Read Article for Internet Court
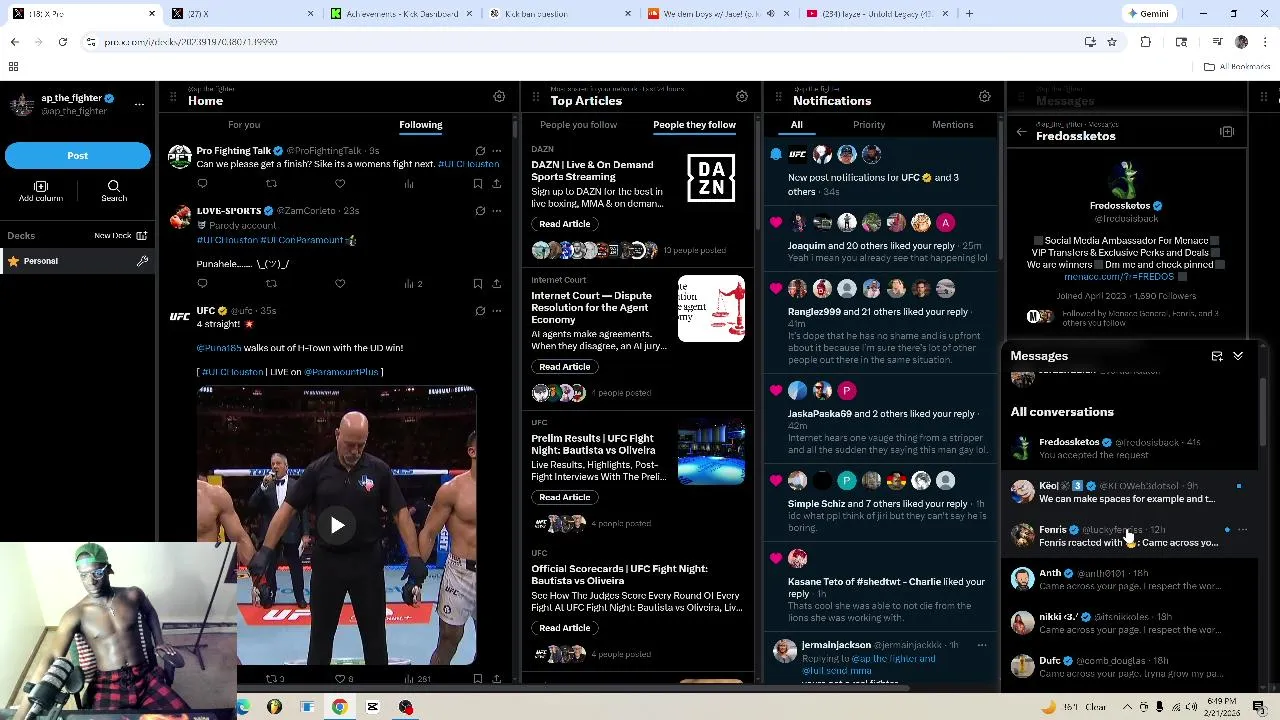This screenshot has width=1280, height=720. pos(565,367)
